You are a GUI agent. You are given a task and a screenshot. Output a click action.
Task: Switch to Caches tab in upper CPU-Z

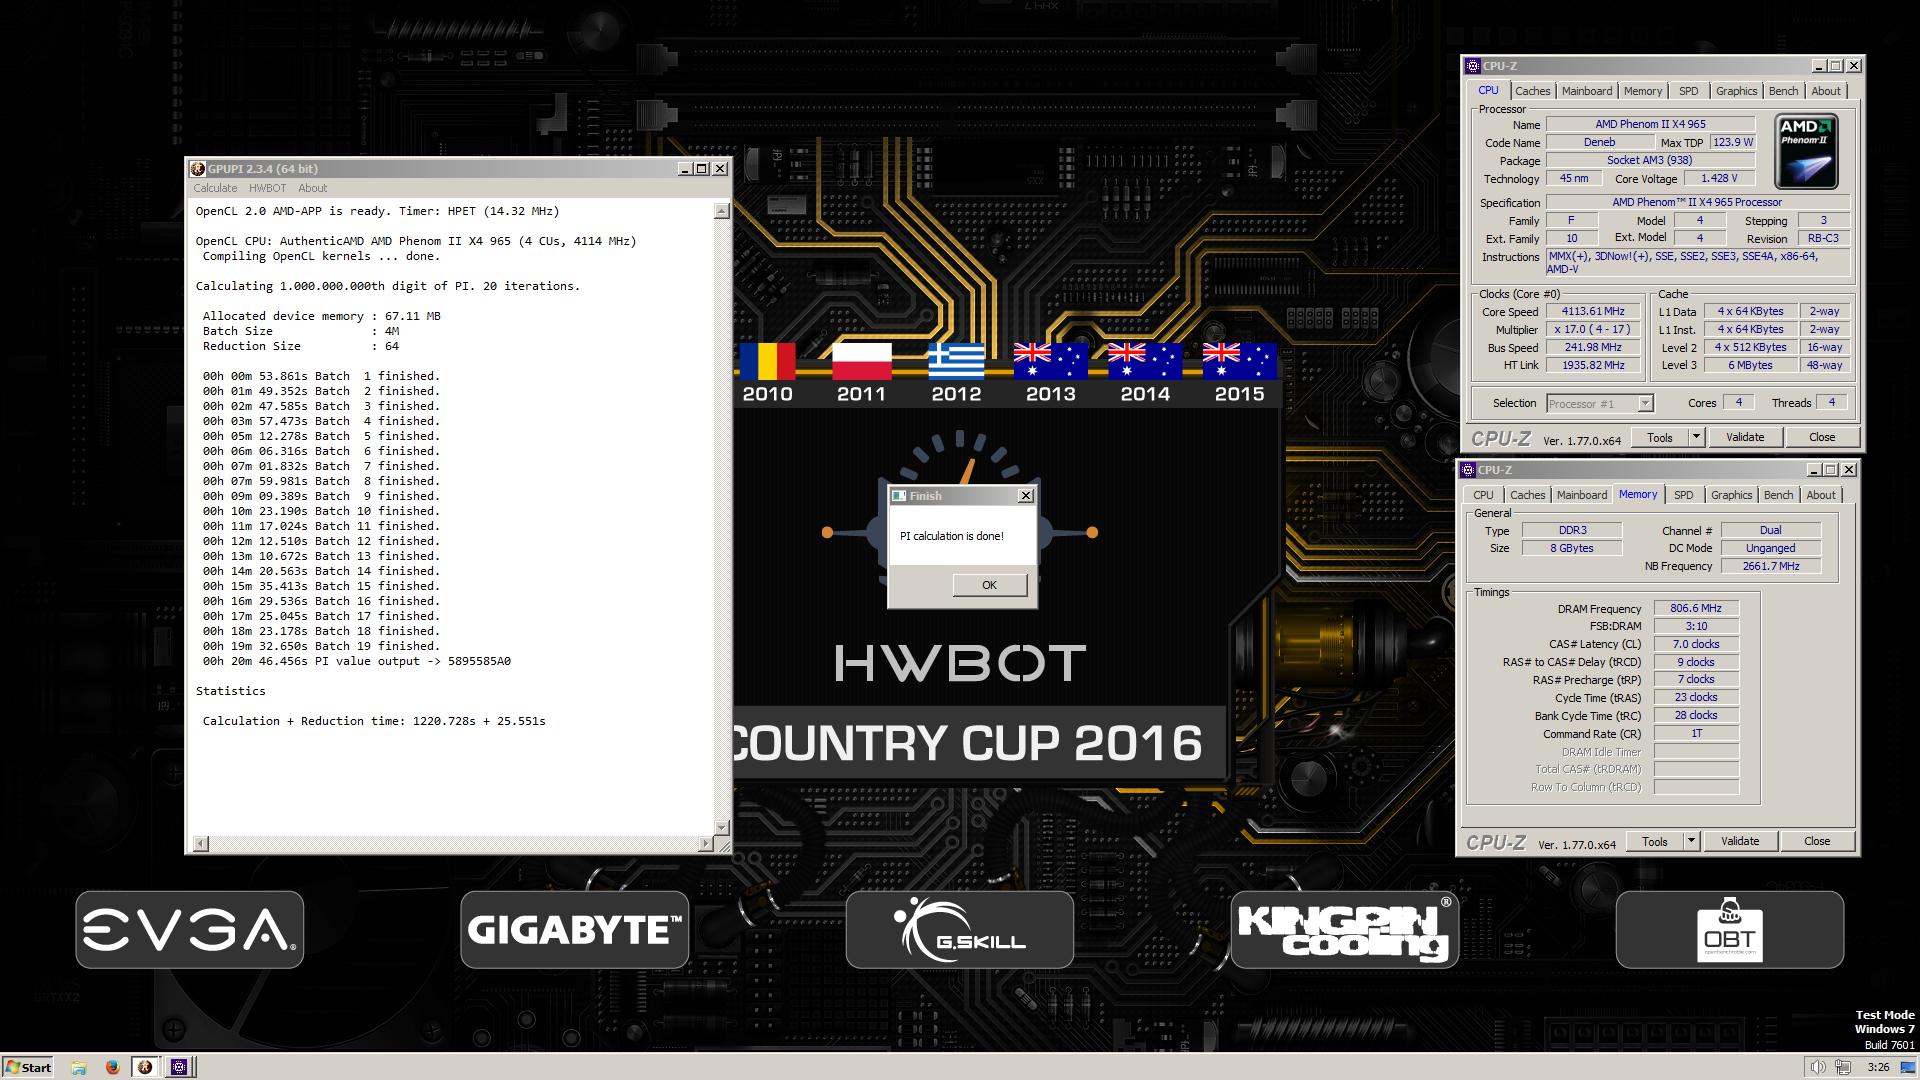point(1532,91)
